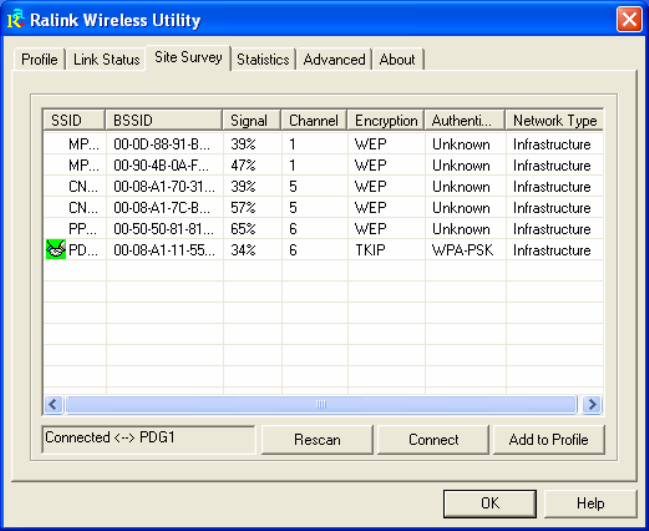
Task: Open Help from the bottom button
Action: 590,503
